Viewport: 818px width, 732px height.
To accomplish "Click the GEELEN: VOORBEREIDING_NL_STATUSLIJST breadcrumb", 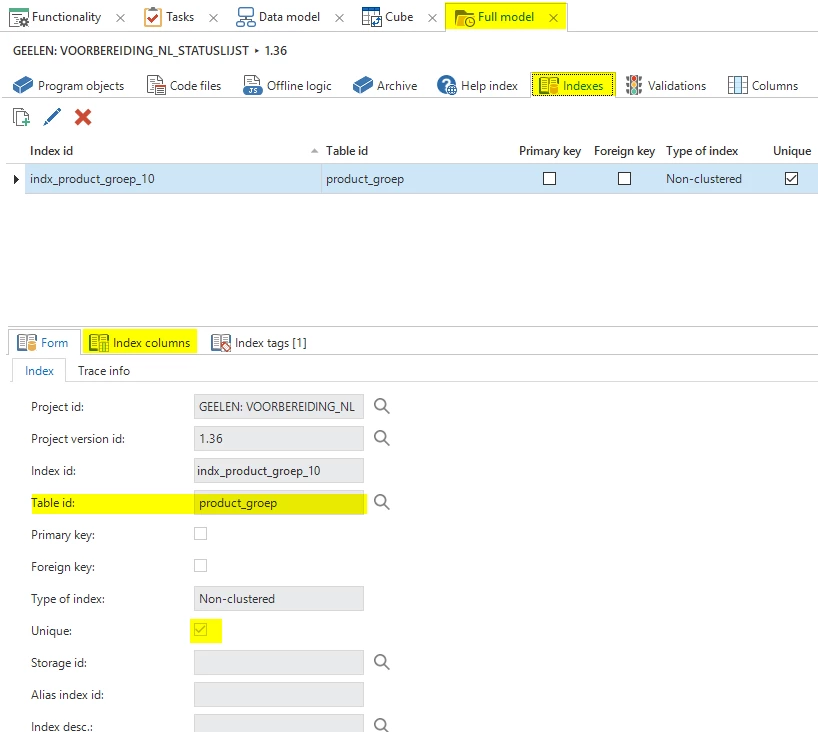I will (131, 51).
